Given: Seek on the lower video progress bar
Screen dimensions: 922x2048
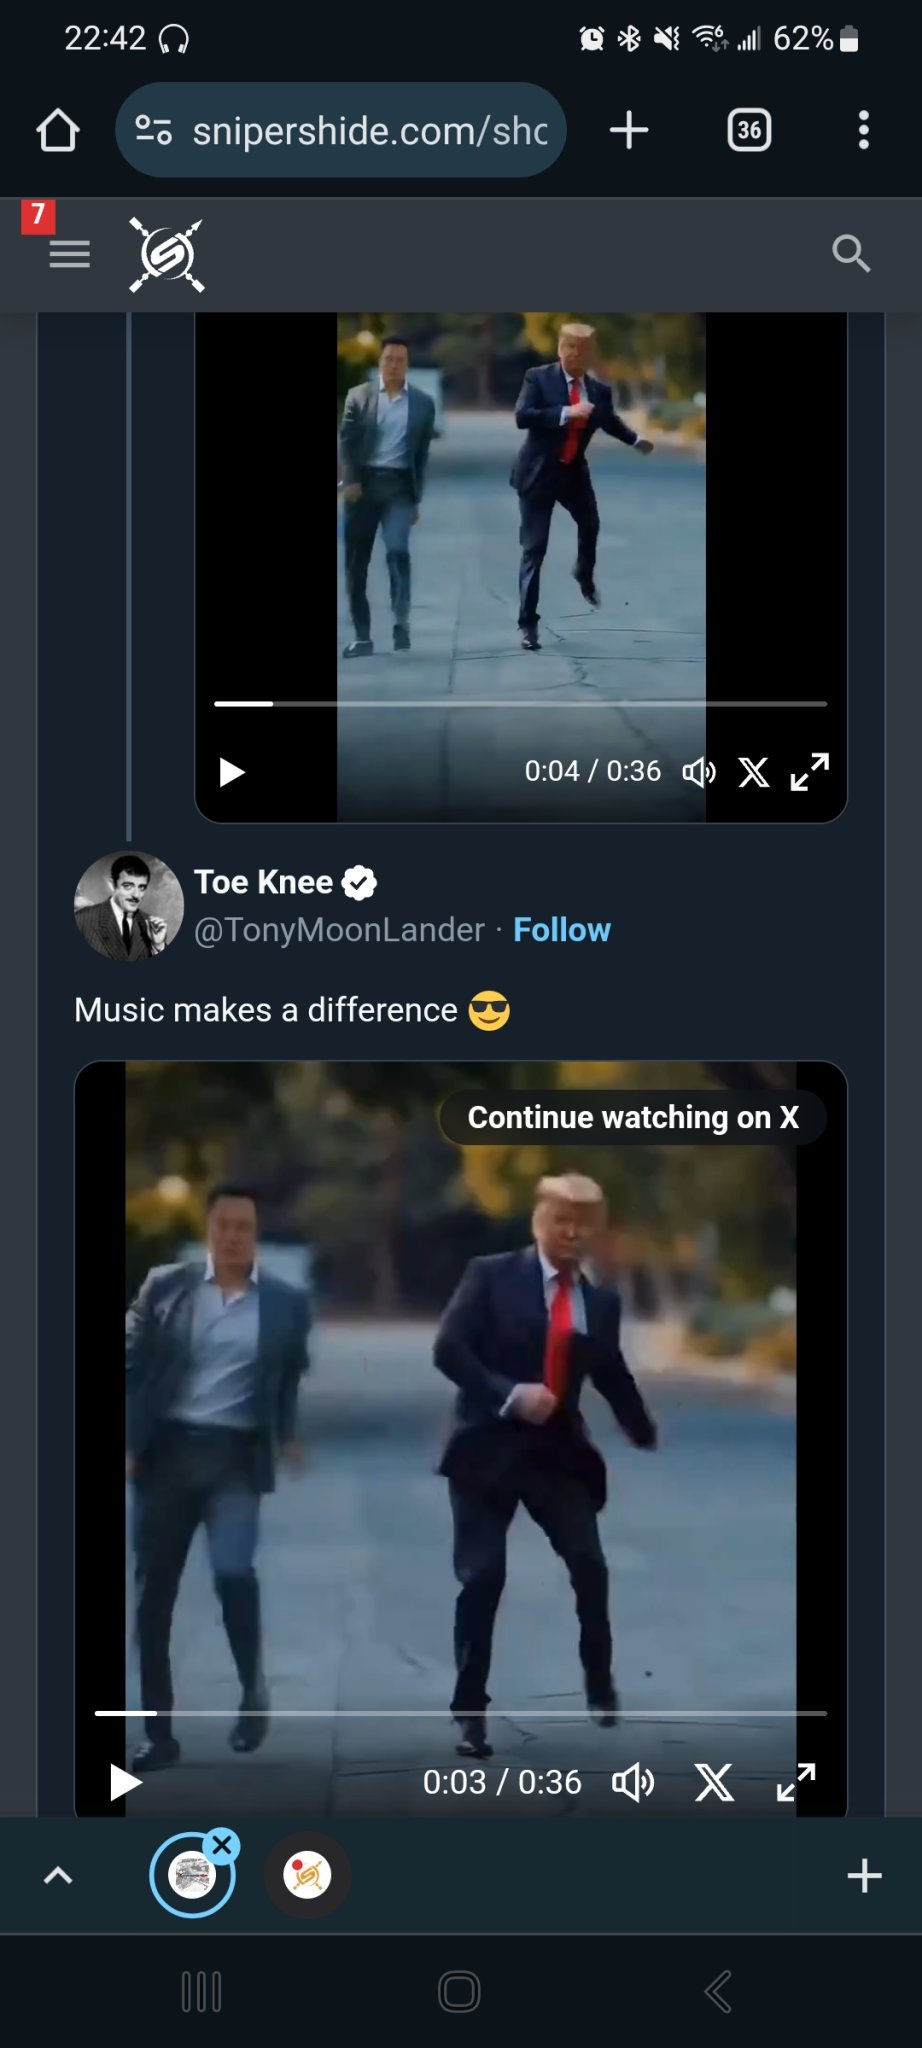Looking at the screenshot, I should coord(460,1713).
